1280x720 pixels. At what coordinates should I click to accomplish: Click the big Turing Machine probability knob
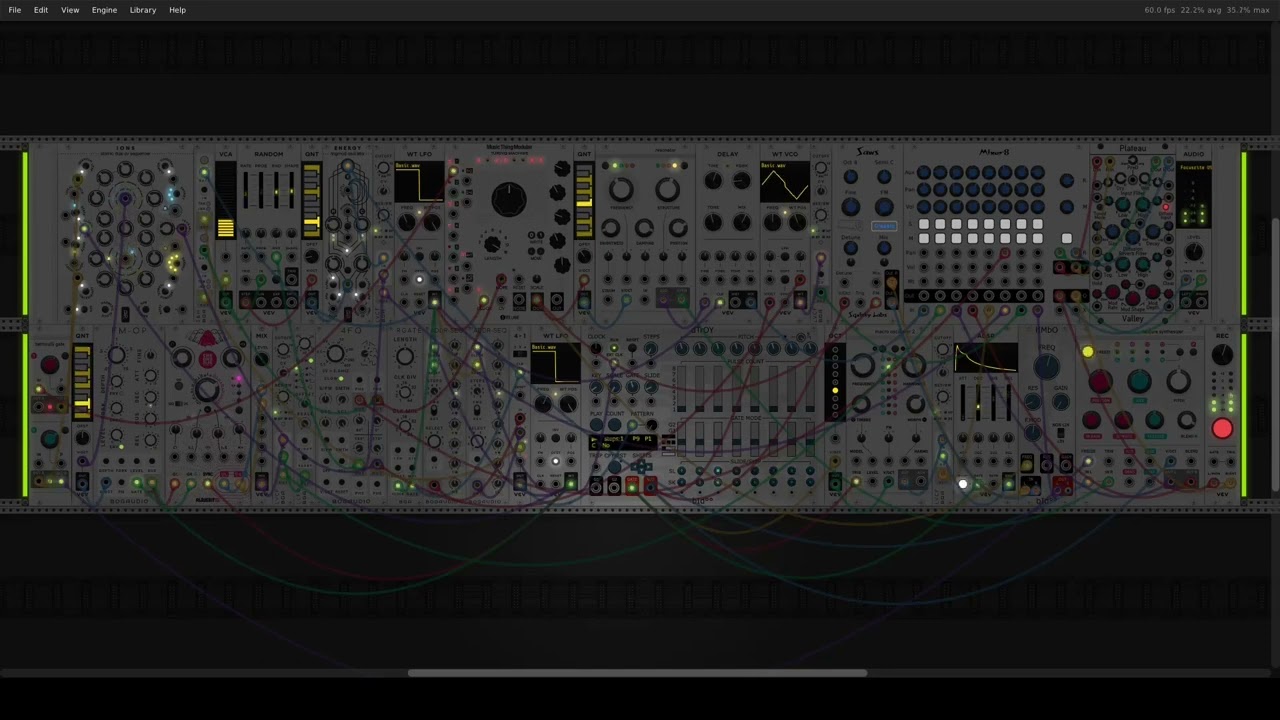[509, 199]
